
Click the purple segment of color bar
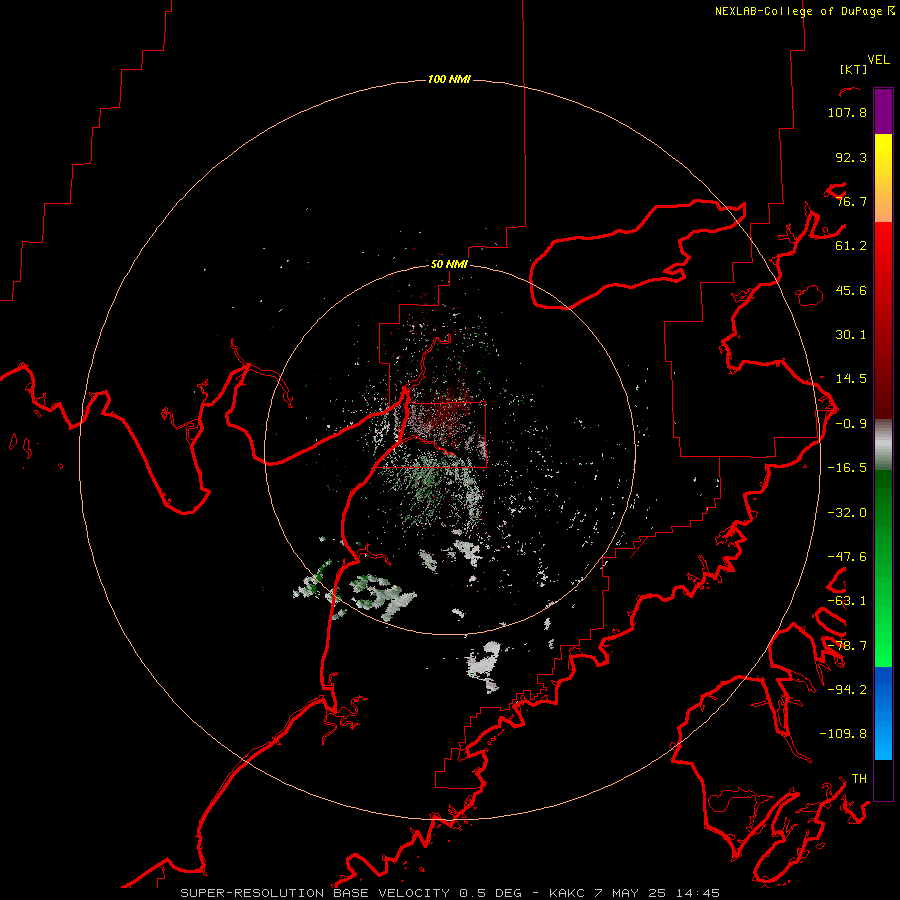coord(883,111)
